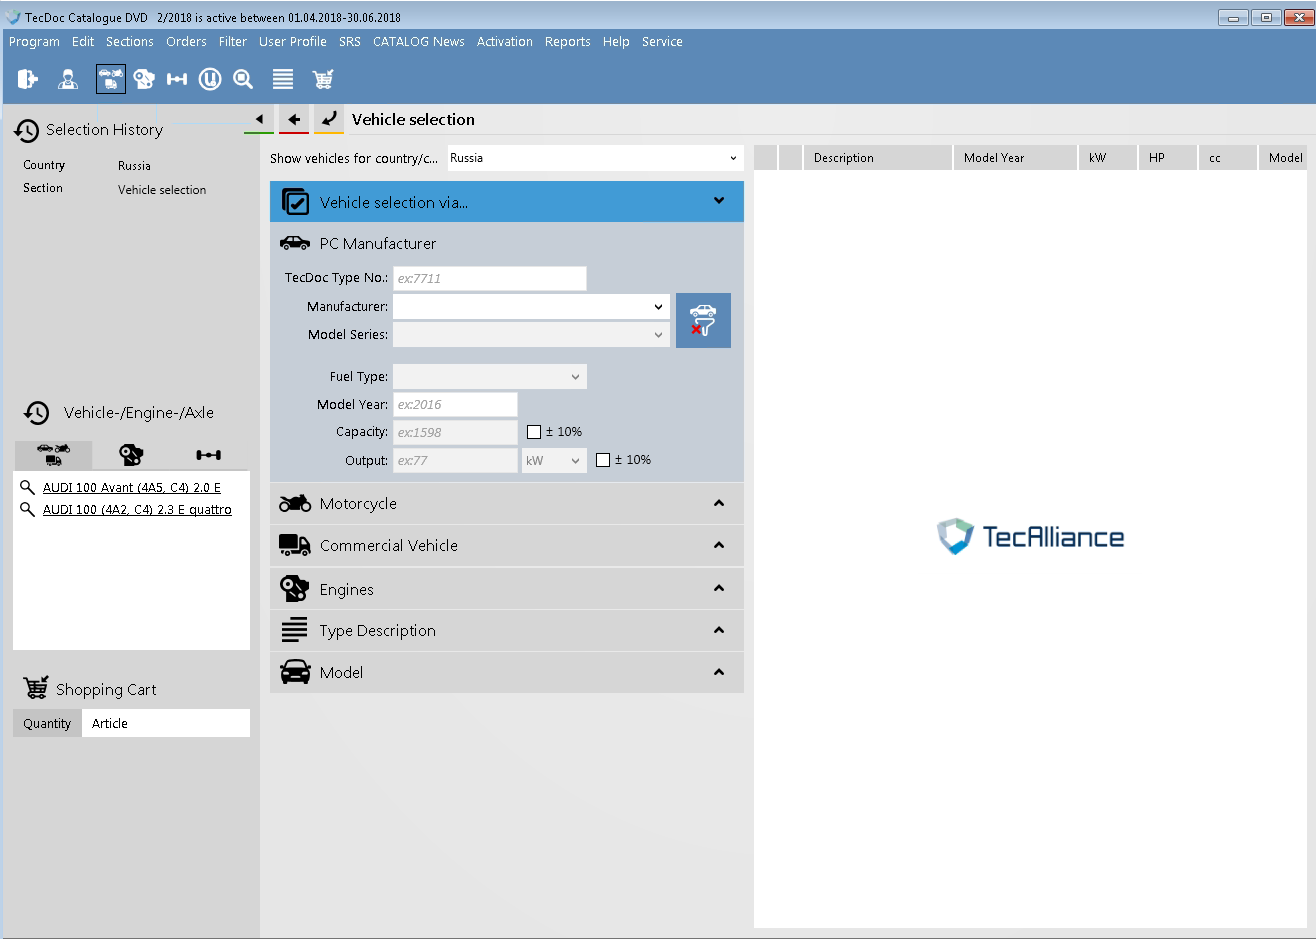The height and width of the screenshot is (939, 1316).
Task: Enable the Output ± 10% checkbox
Action: (603, 460)
